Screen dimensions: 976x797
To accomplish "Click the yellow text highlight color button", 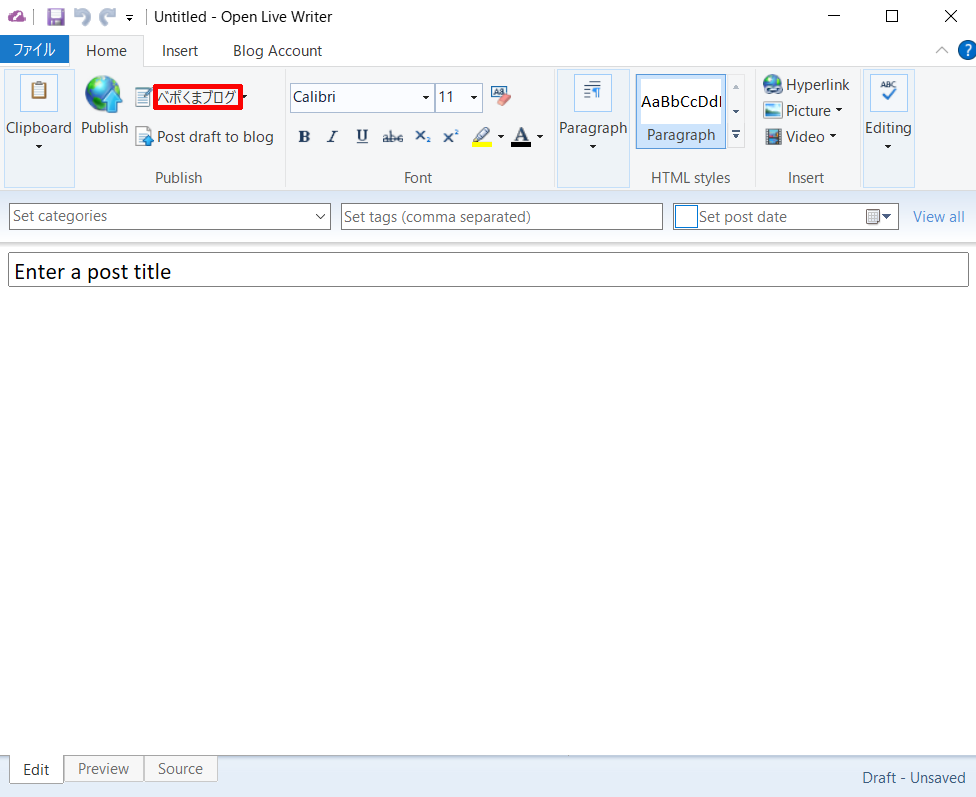I will pos(482,137).
